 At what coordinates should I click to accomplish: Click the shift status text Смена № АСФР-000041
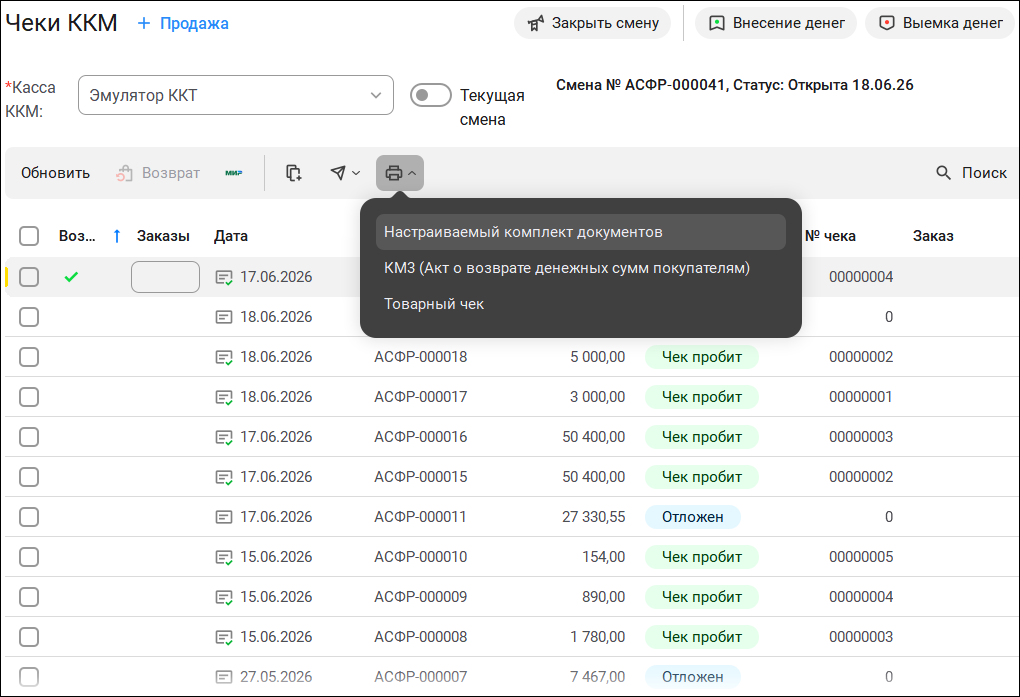pos(734,85)
